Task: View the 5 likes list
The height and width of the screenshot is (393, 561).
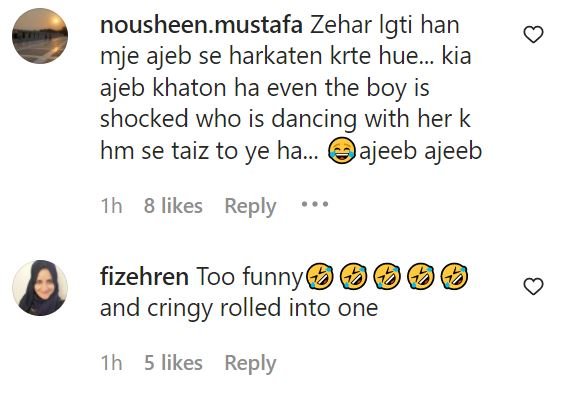Action: pyautogui.click(x=173, y=363)
